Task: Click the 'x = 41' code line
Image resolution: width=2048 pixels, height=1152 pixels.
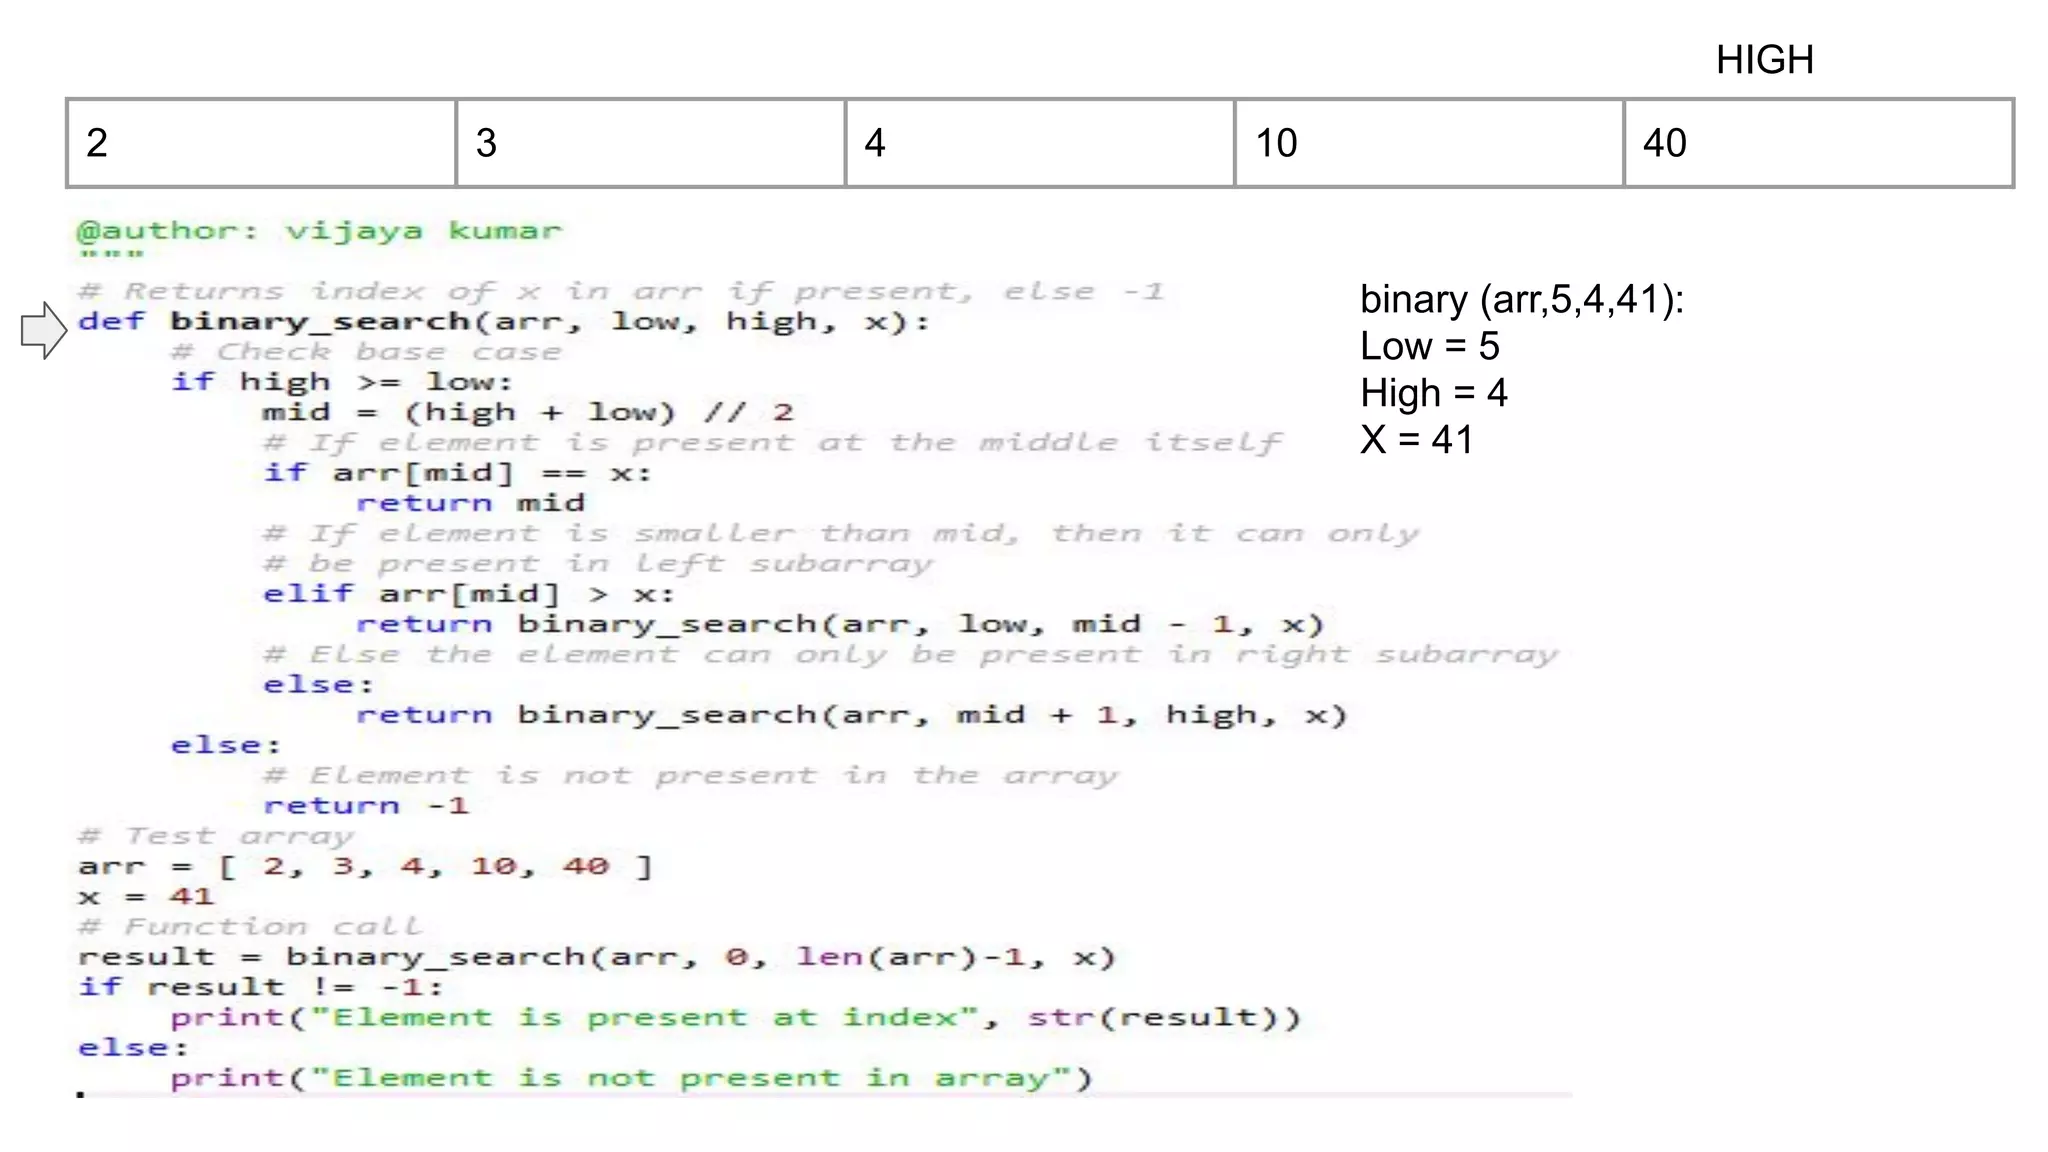Action: 146,897
